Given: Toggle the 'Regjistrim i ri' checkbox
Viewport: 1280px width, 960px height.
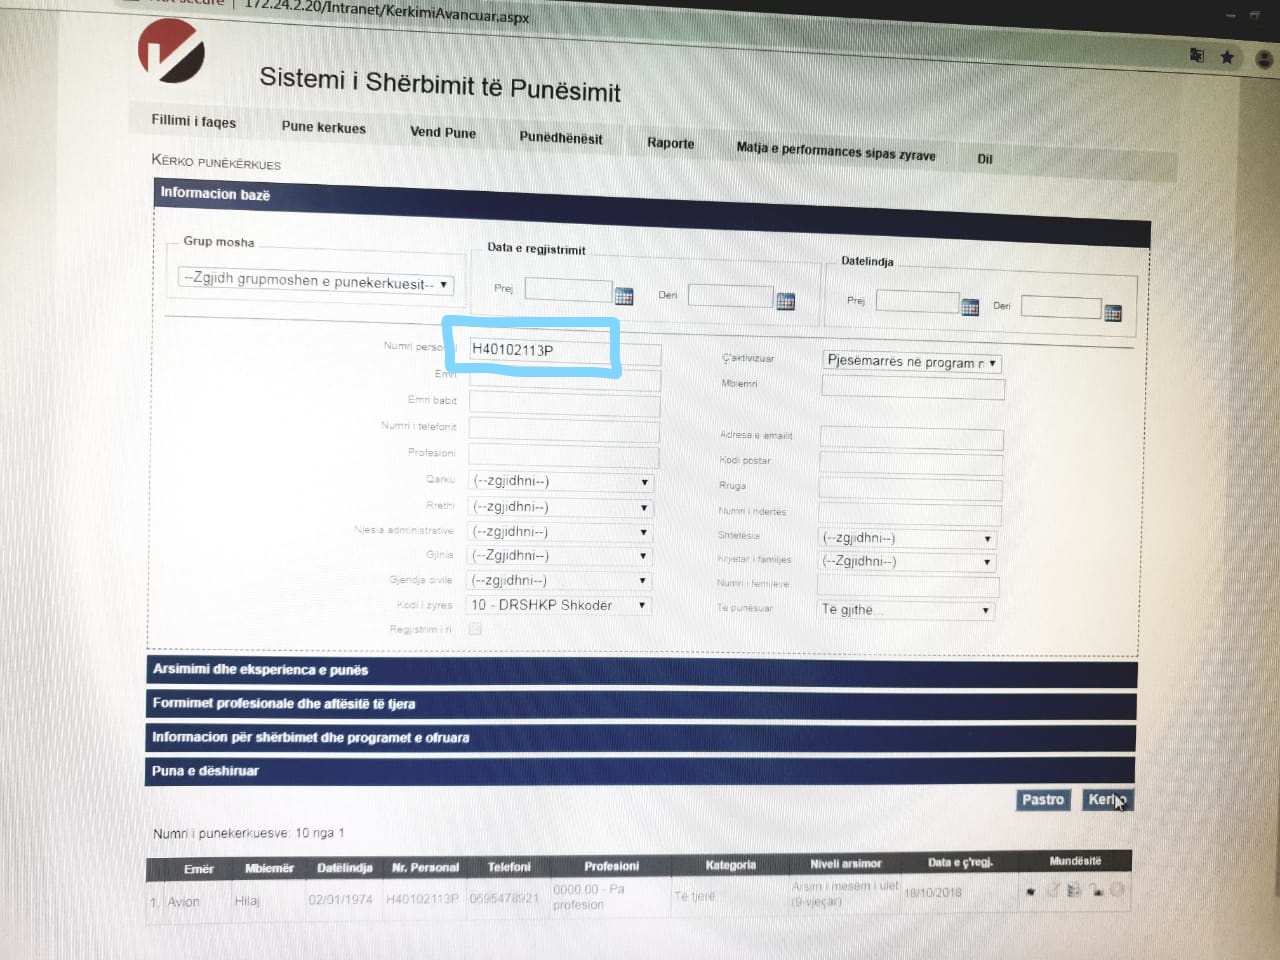Looking at the screenshot, I should pyautogui.click(x=475, y=629).
